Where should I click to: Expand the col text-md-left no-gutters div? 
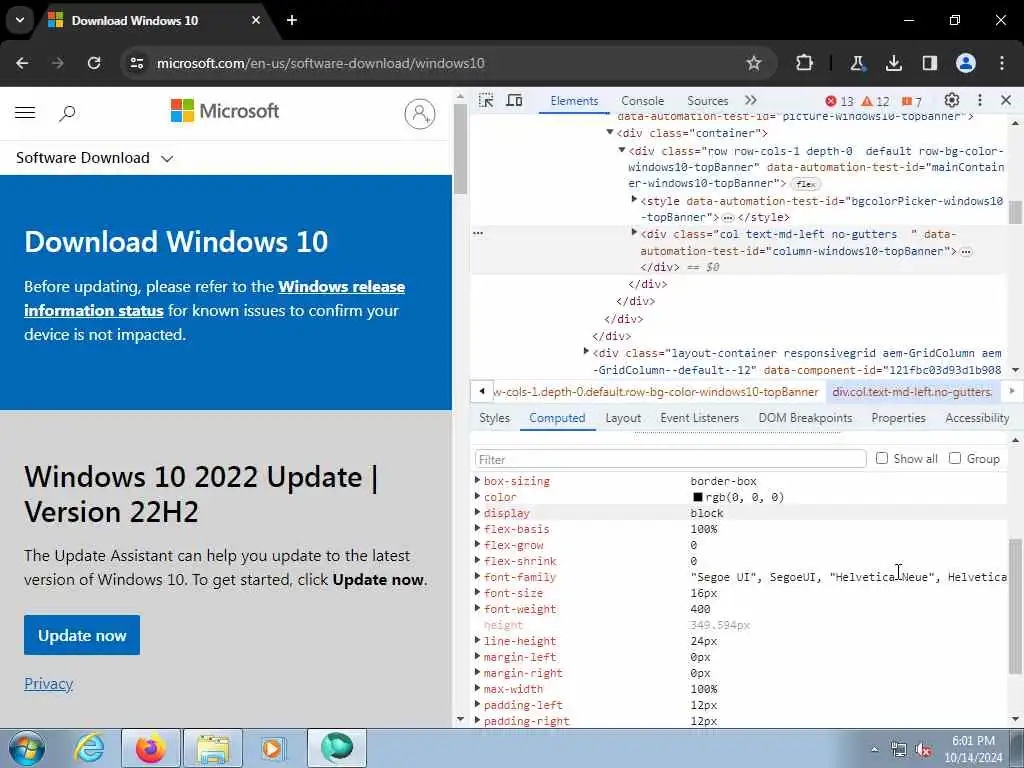pos(633,232)
